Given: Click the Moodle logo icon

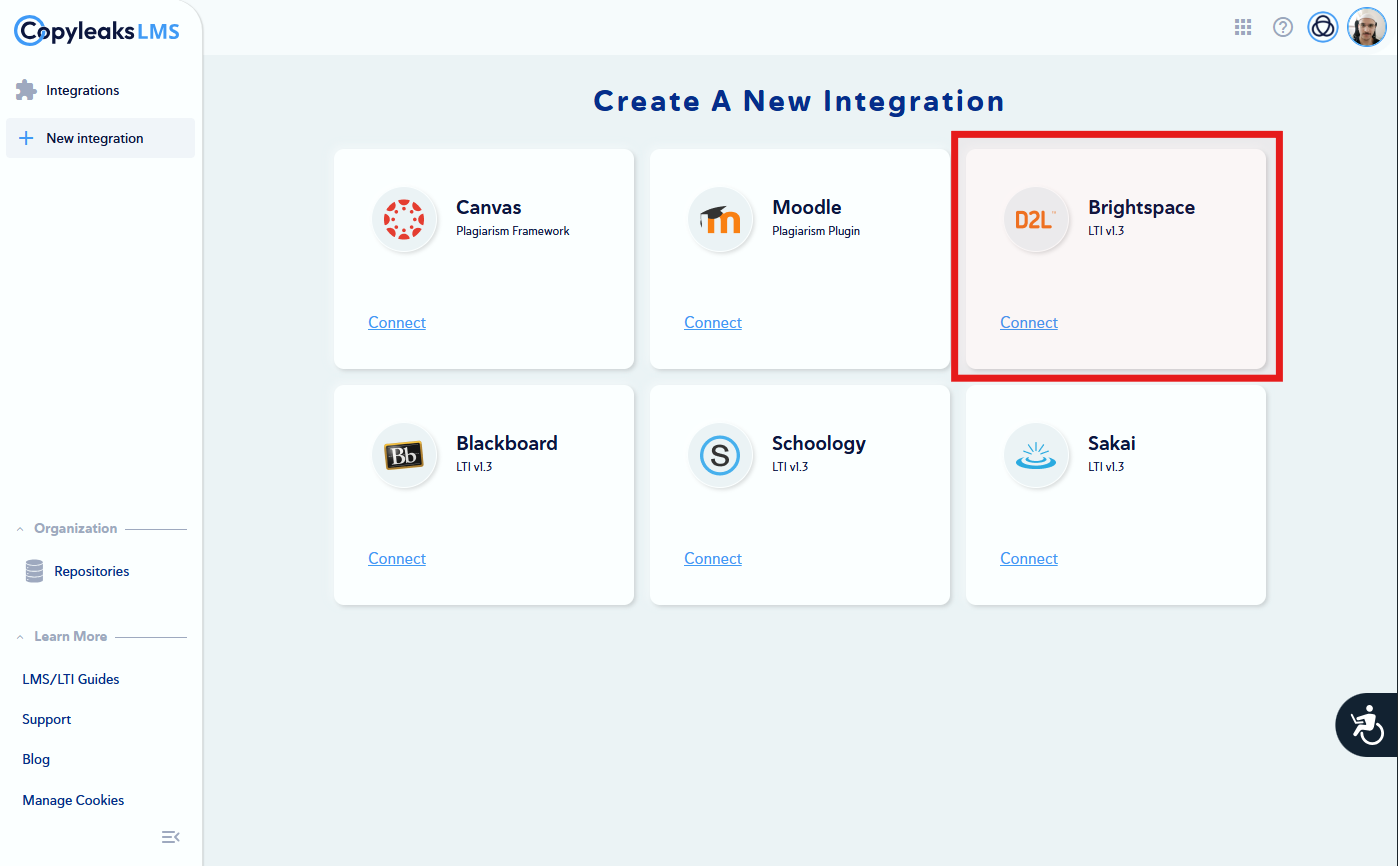Looking at the screenshot, I should coord(721,219).
